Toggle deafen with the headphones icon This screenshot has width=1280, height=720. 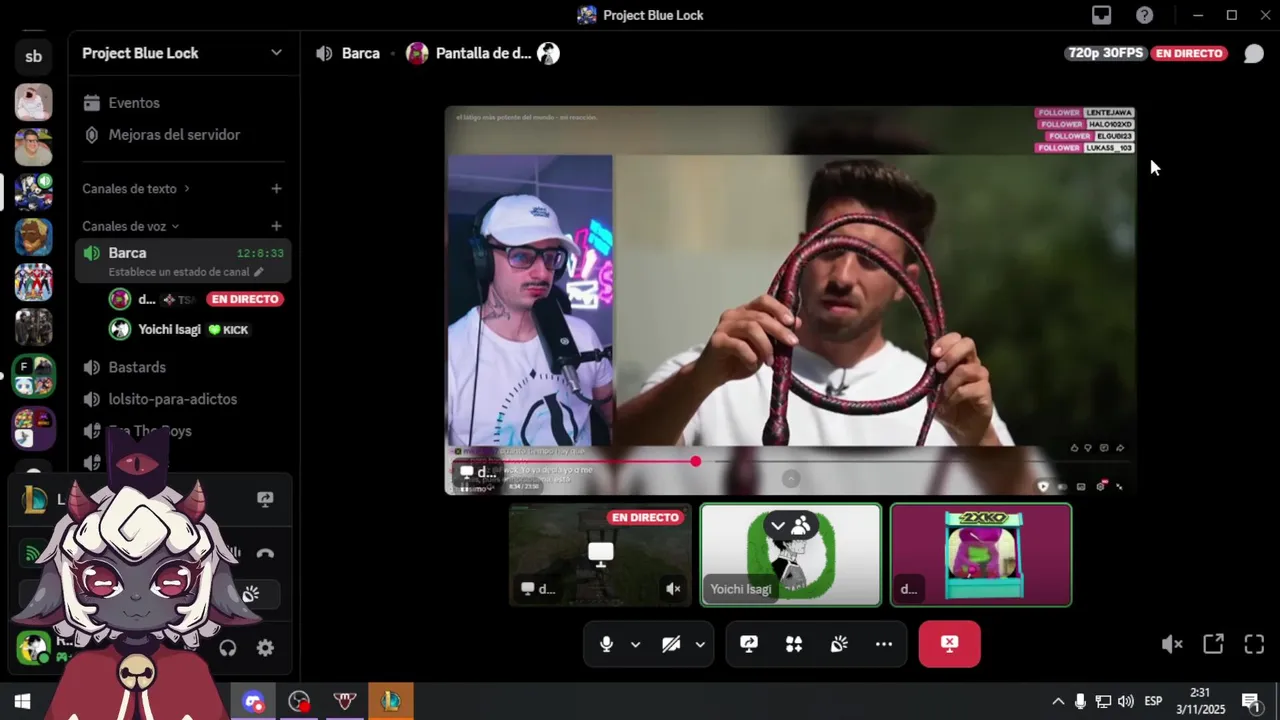(x=228, y=648)
